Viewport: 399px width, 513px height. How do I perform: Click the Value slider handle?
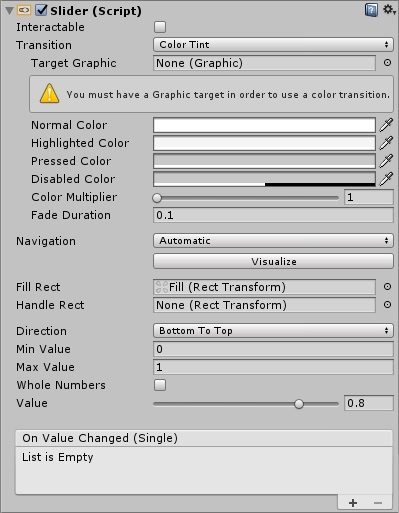[x=299, y=404]
